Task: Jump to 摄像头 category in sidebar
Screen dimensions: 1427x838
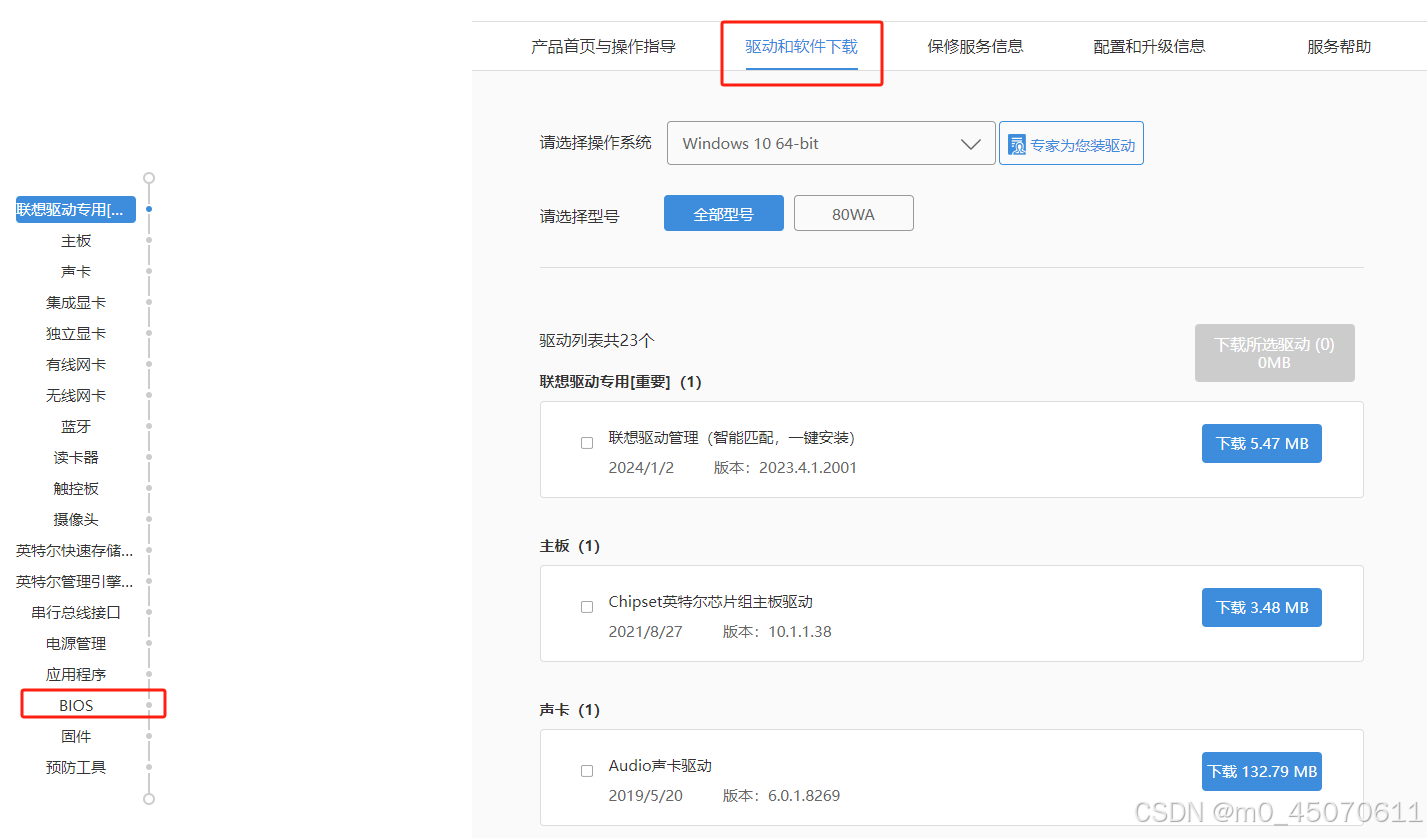Action: coord(76,520)
